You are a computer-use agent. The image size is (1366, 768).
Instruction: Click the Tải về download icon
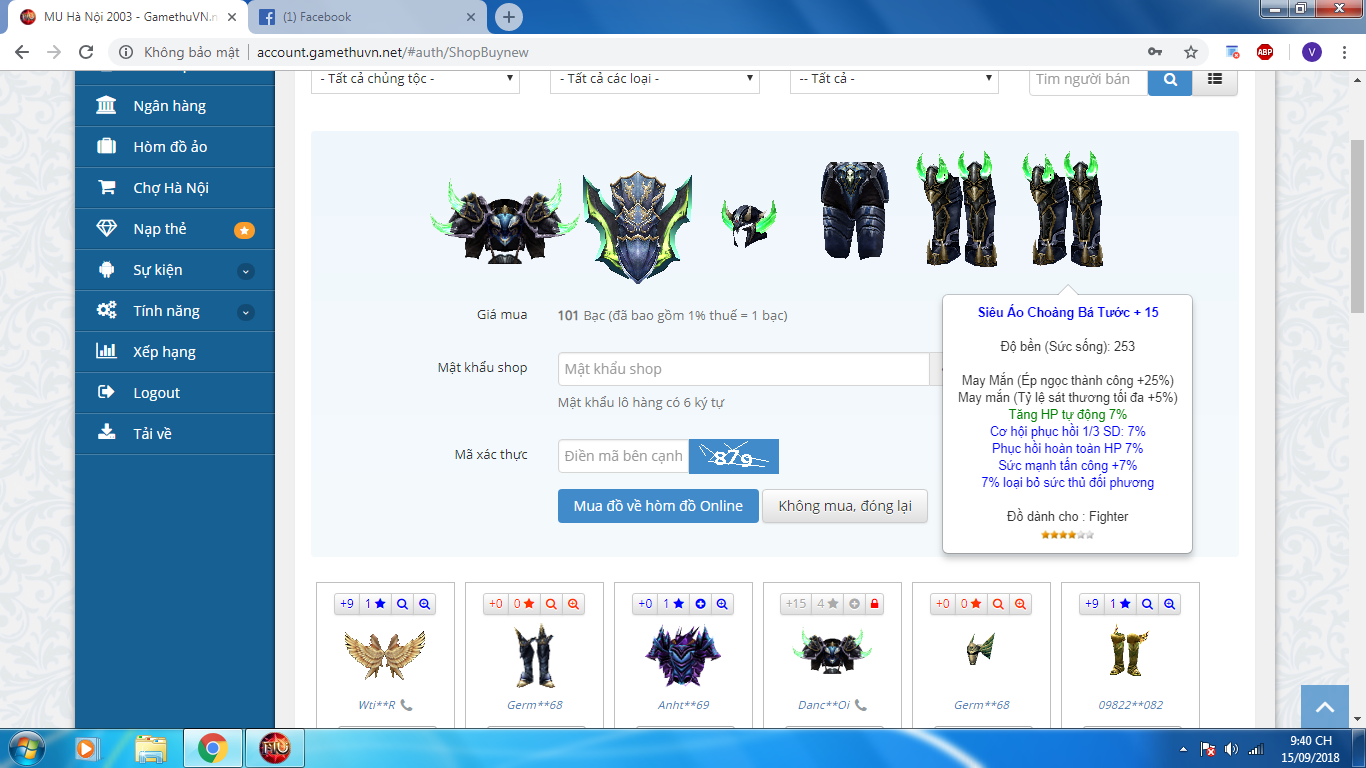click(x=106, y=432)
